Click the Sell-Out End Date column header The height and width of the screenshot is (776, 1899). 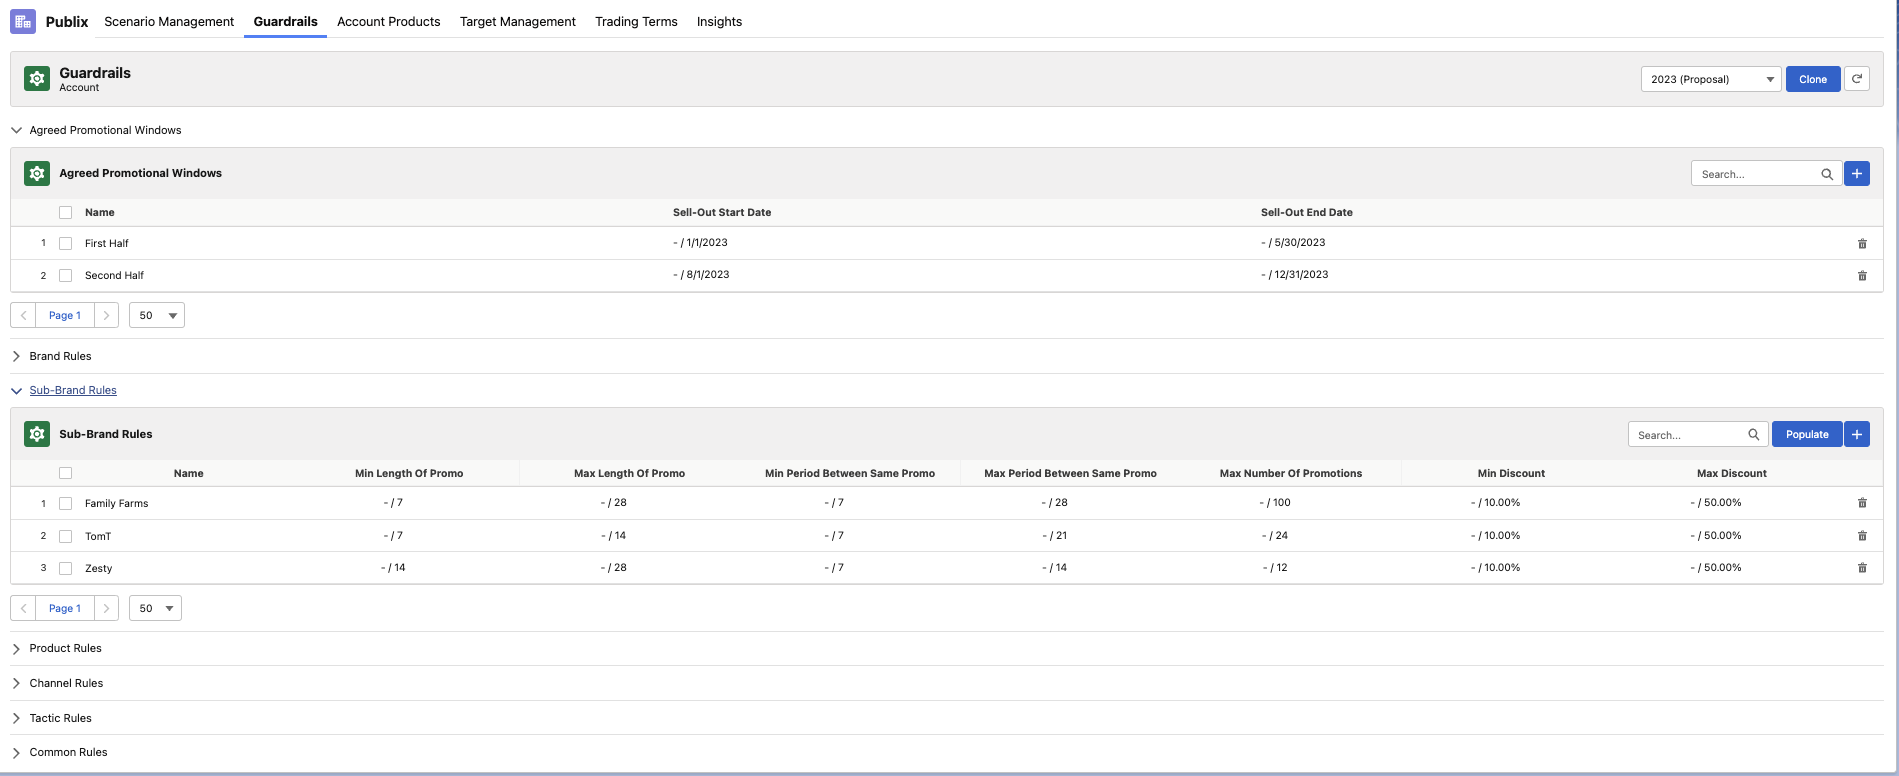[1307, 212]
